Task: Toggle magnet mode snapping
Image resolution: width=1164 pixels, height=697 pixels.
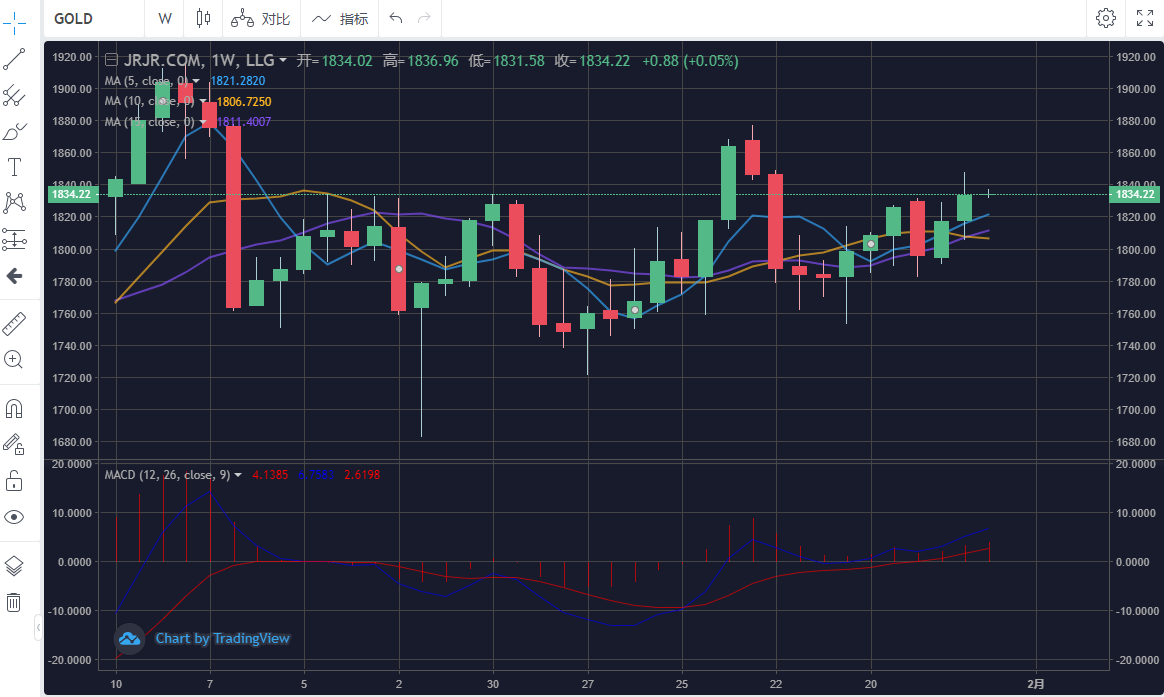Action: click(x=15, y=409)
